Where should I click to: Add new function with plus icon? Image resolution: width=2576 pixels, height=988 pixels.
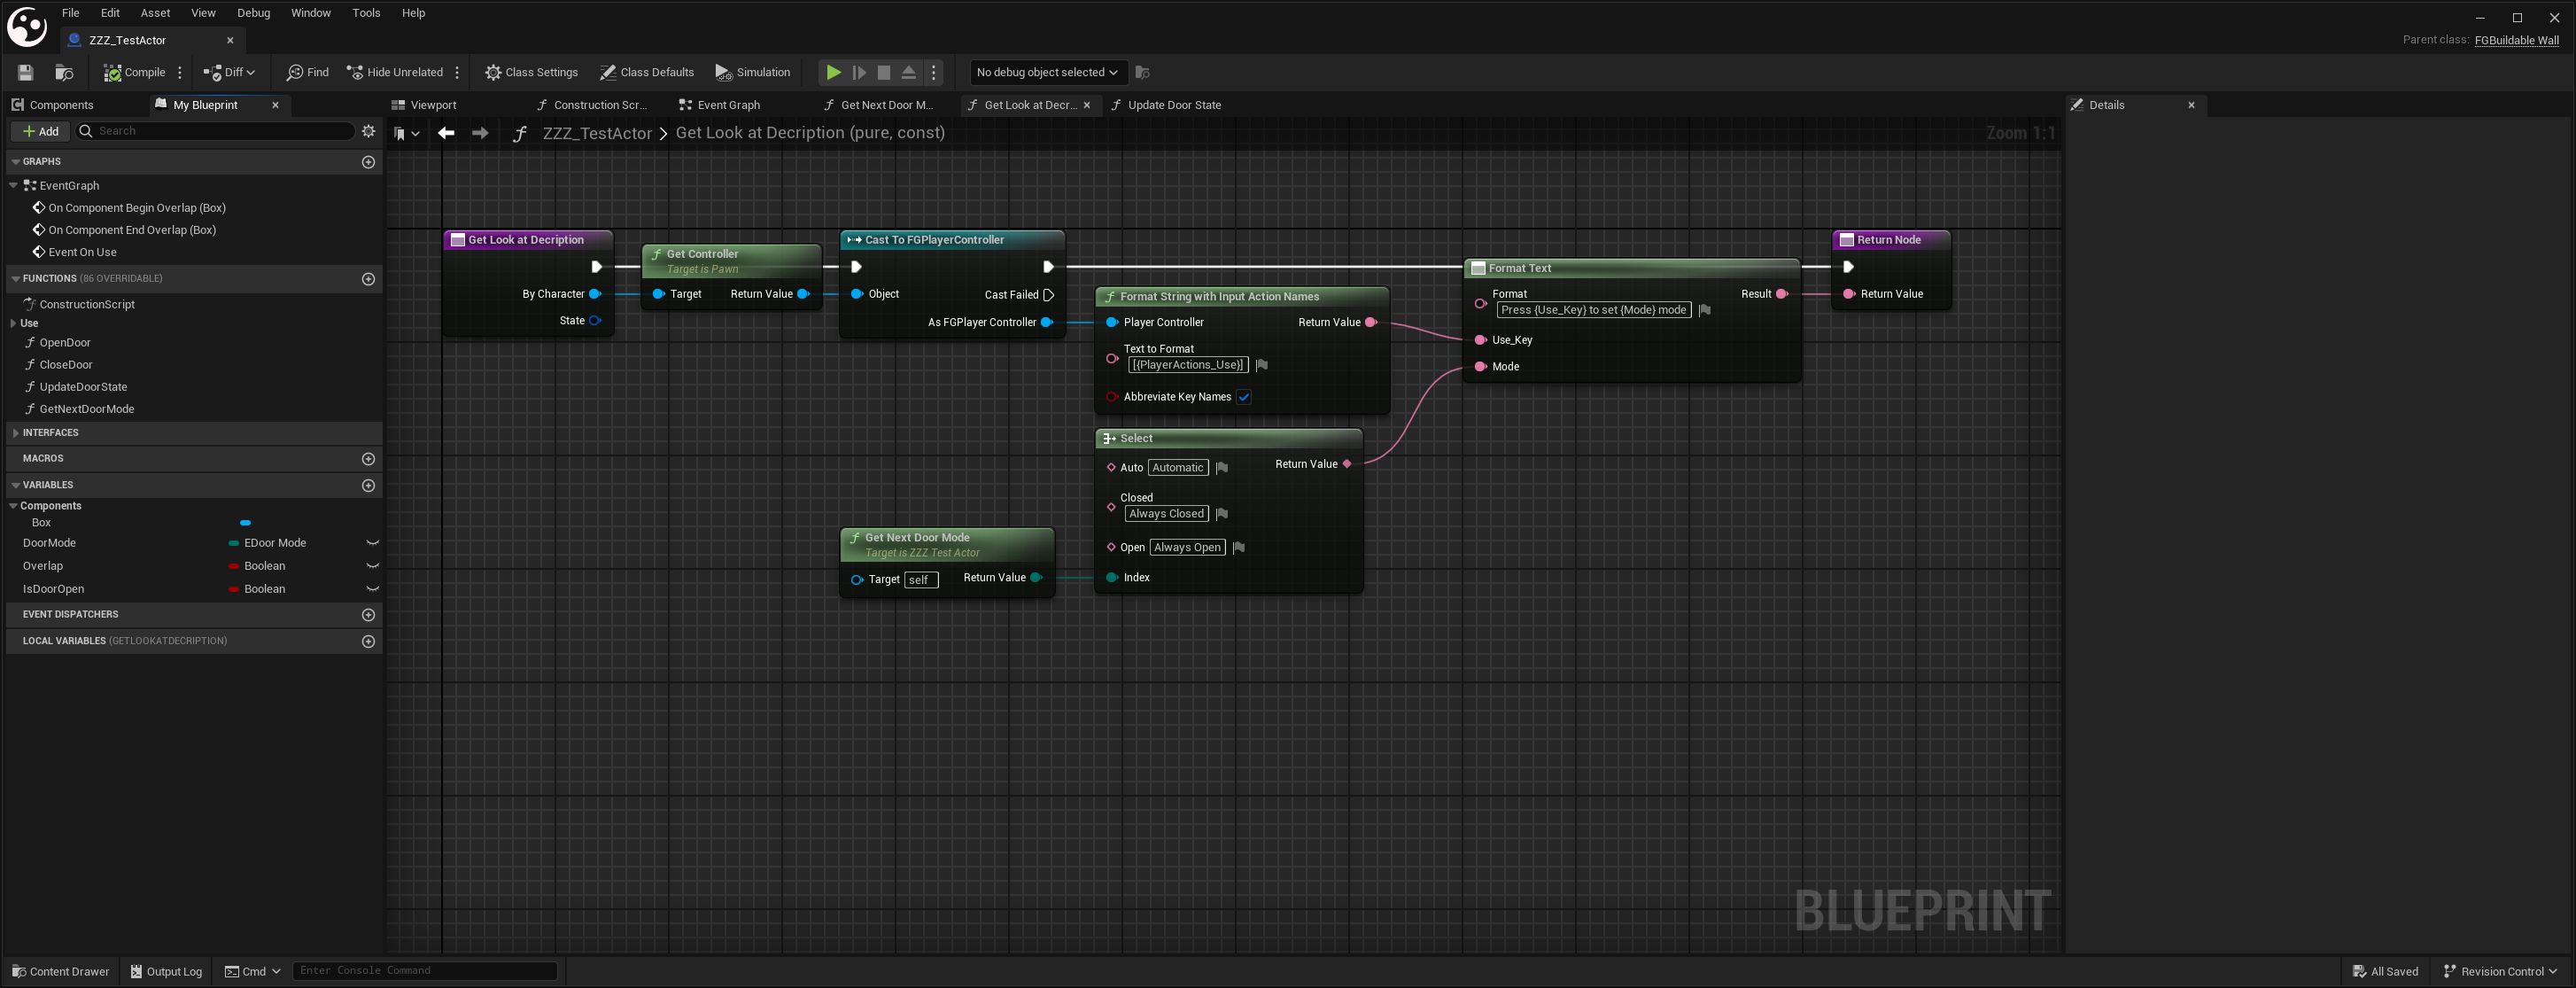pos(368,279)
